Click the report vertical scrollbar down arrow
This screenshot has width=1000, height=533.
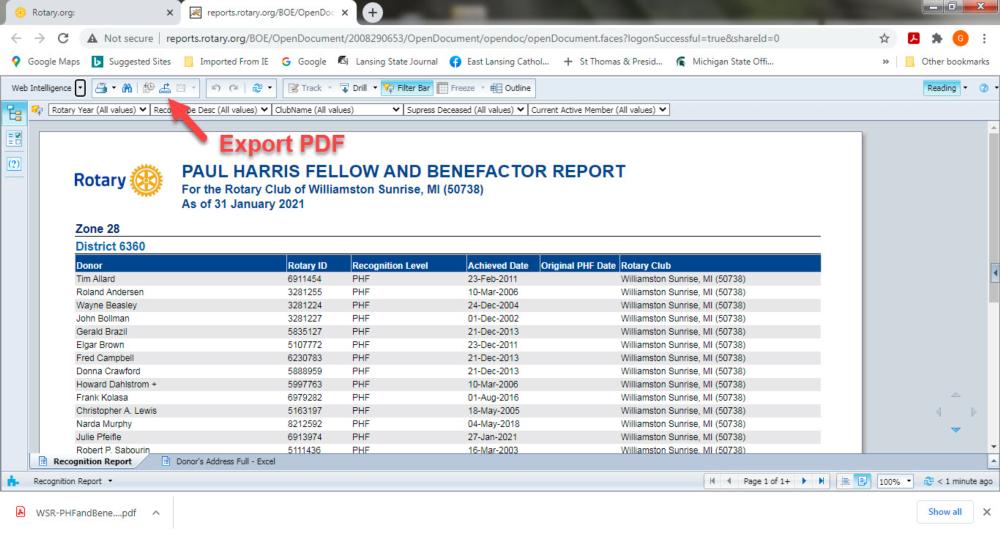click(994, 446)
